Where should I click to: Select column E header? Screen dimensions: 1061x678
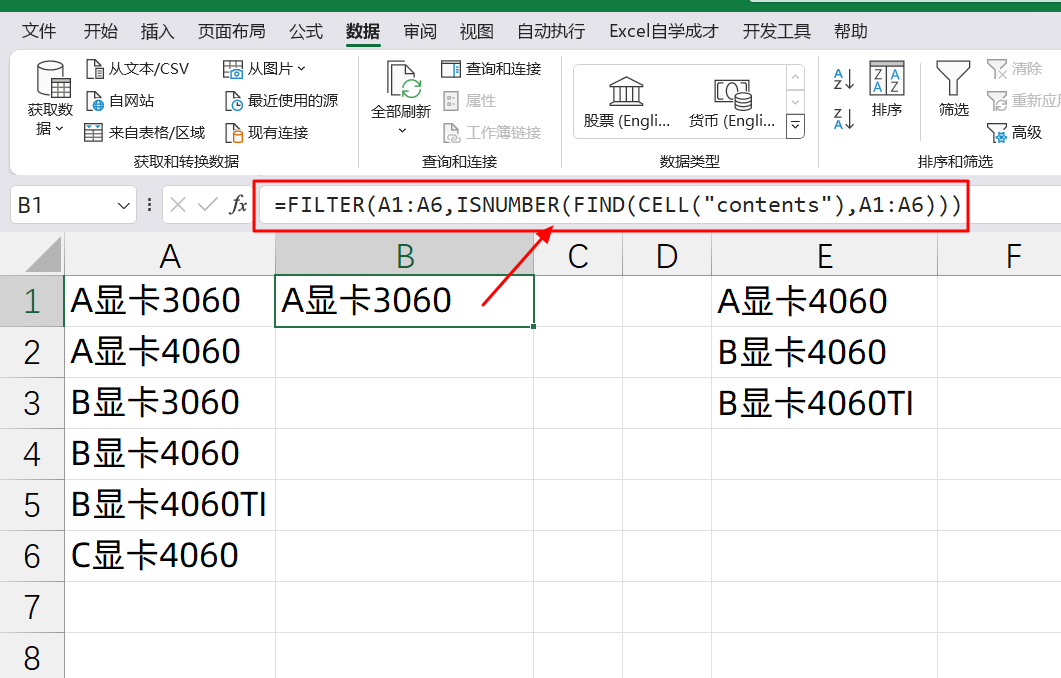coord(824,256)
